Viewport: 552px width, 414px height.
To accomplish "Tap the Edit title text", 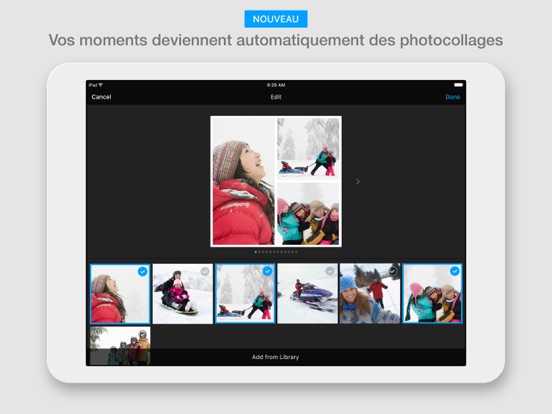I will coord(276,97).
